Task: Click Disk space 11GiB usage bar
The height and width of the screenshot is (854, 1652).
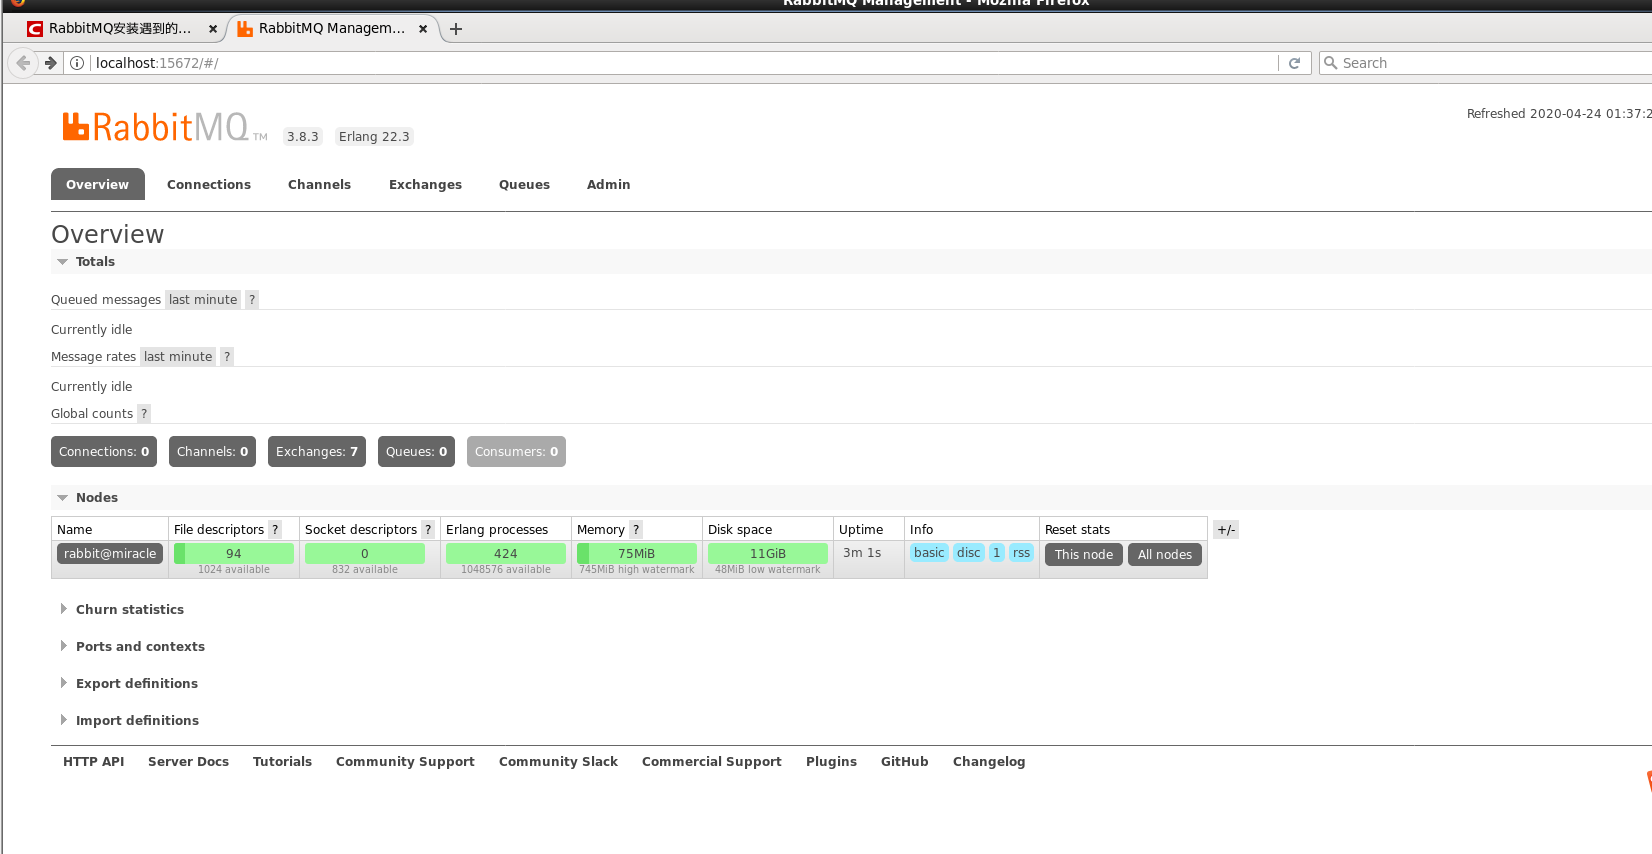Action: point(768,554)
